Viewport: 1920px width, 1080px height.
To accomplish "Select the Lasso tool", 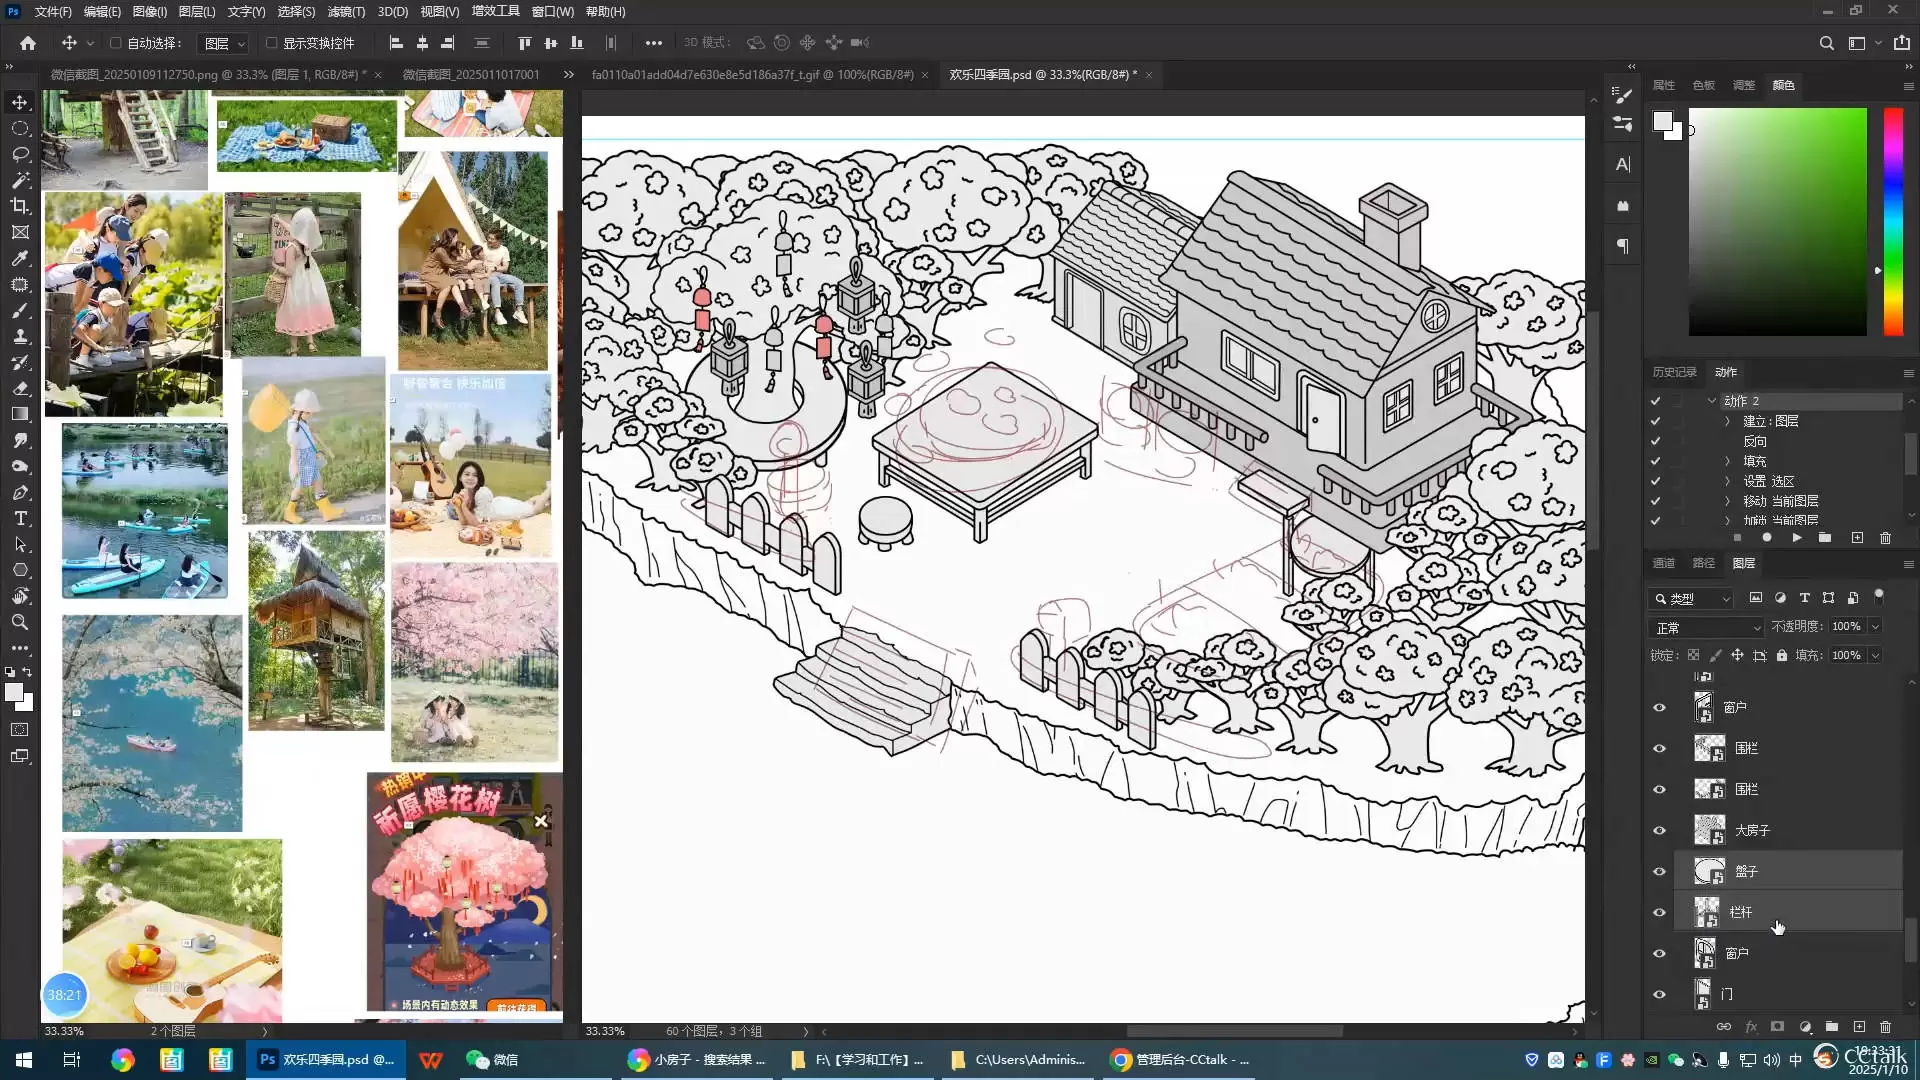I will (x=20, y=154).
